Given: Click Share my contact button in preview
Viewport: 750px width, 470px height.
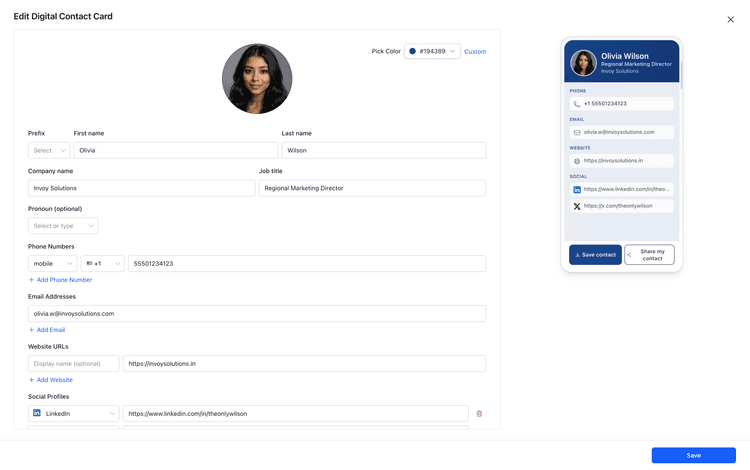Looking at the screenshot, I should pos(650,255).
